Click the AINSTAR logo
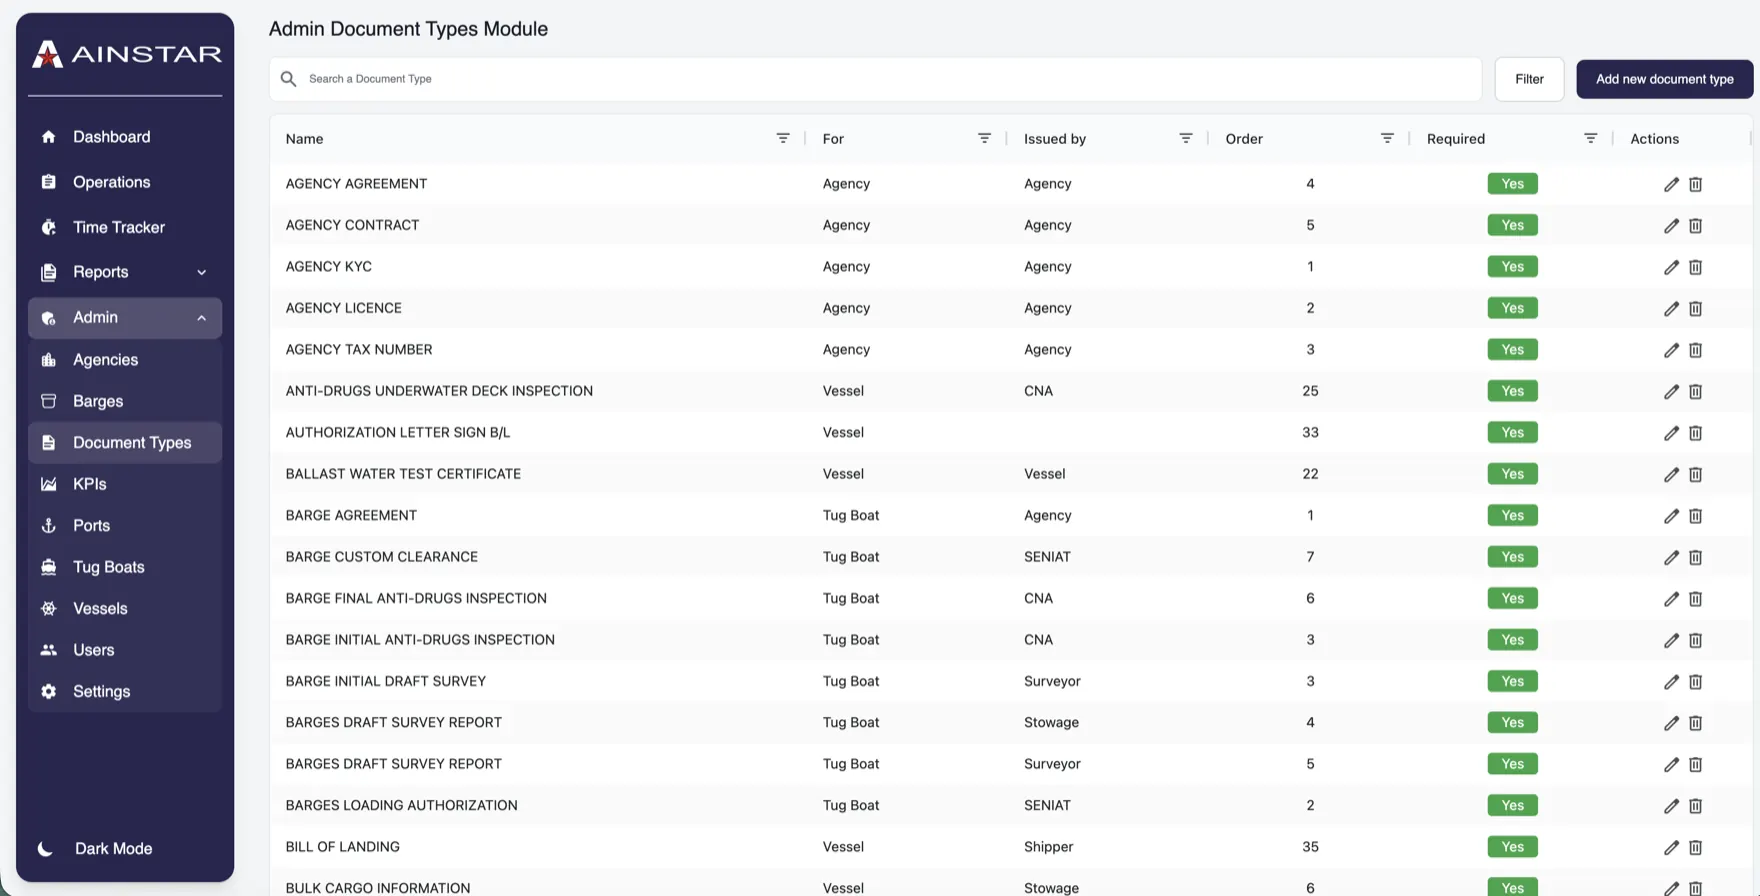The width and height of the screenshot is (1760, 896). click(x=126, y=54)
